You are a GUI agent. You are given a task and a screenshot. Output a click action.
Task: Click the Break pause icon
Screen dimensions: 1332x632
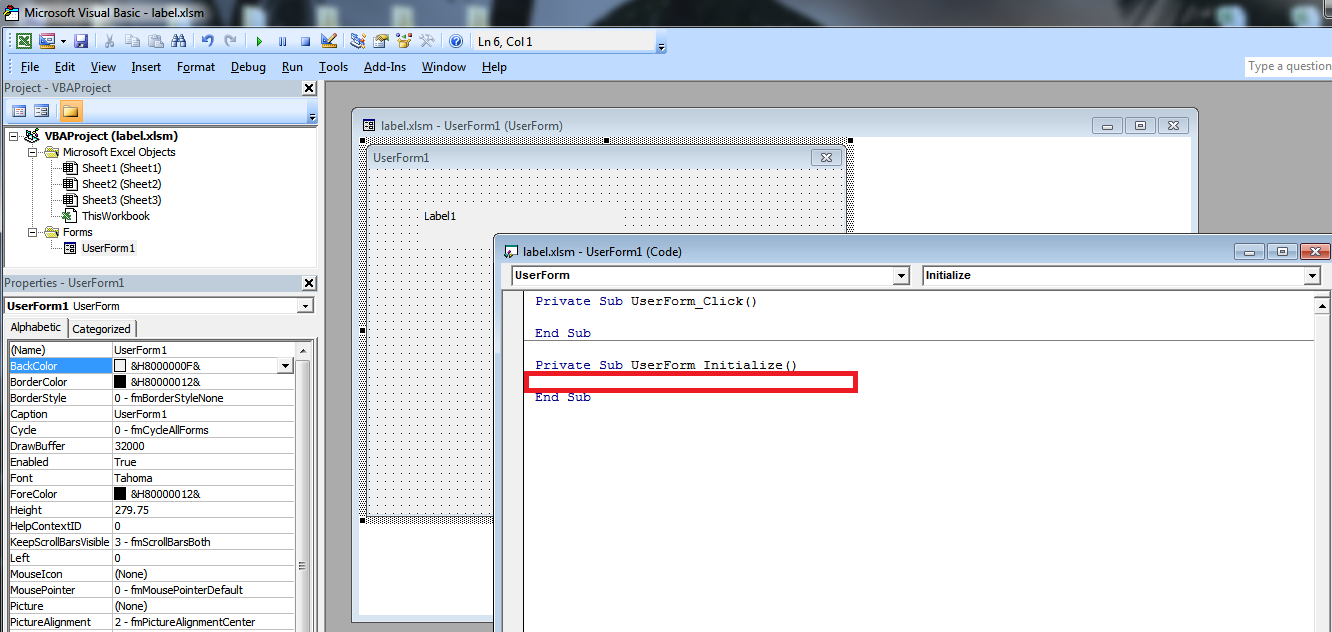pos(282,41)
